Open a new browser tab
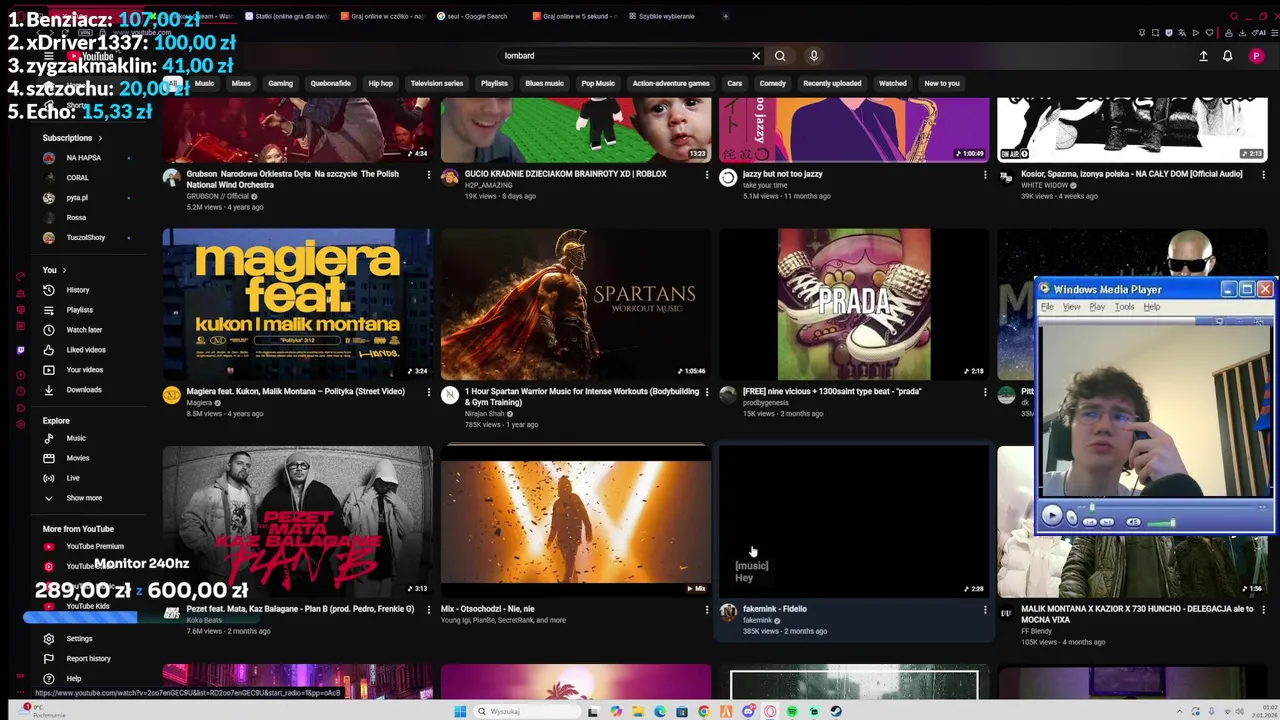Image resolution: width=1280 pixels, height=720 pixels. click(725, 16)
